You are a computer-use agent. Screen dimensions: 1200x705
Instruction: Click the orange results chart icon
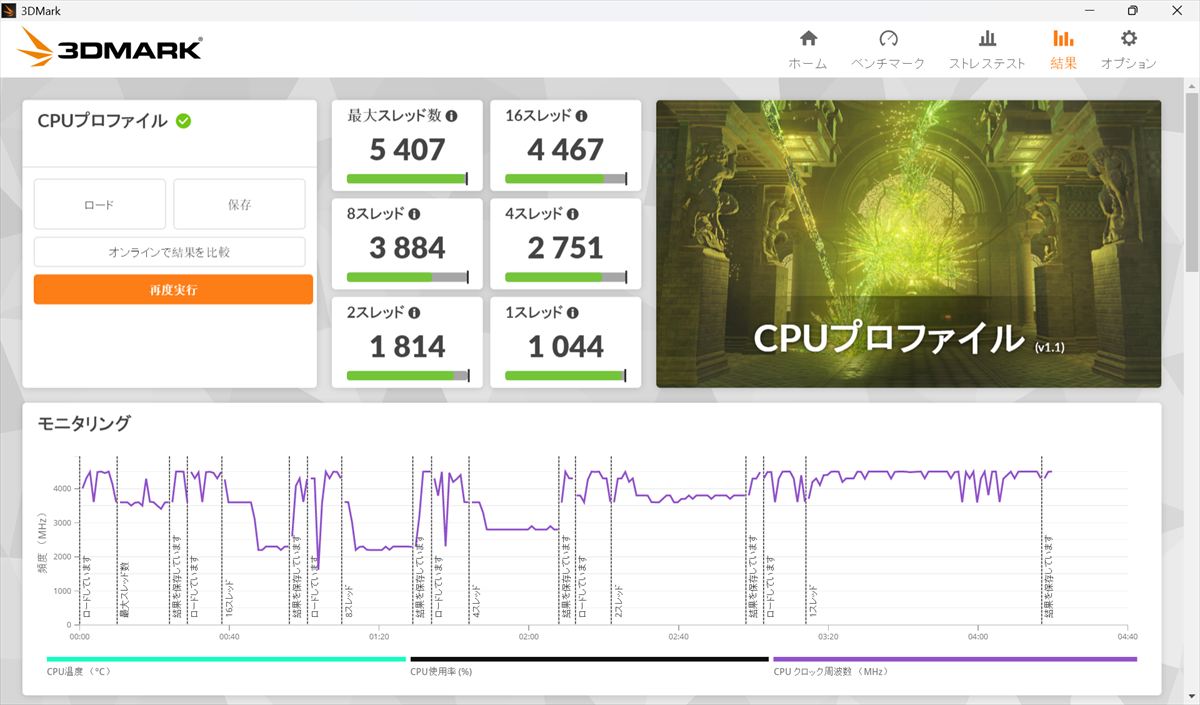1063,38
